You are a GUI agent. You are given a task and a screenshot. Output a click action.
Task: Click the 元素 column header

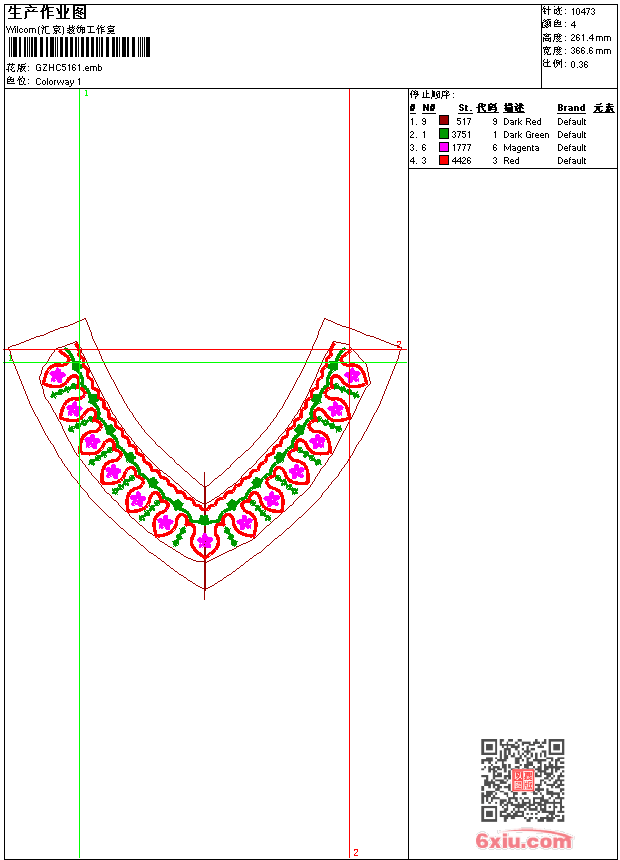coord(604,108)
